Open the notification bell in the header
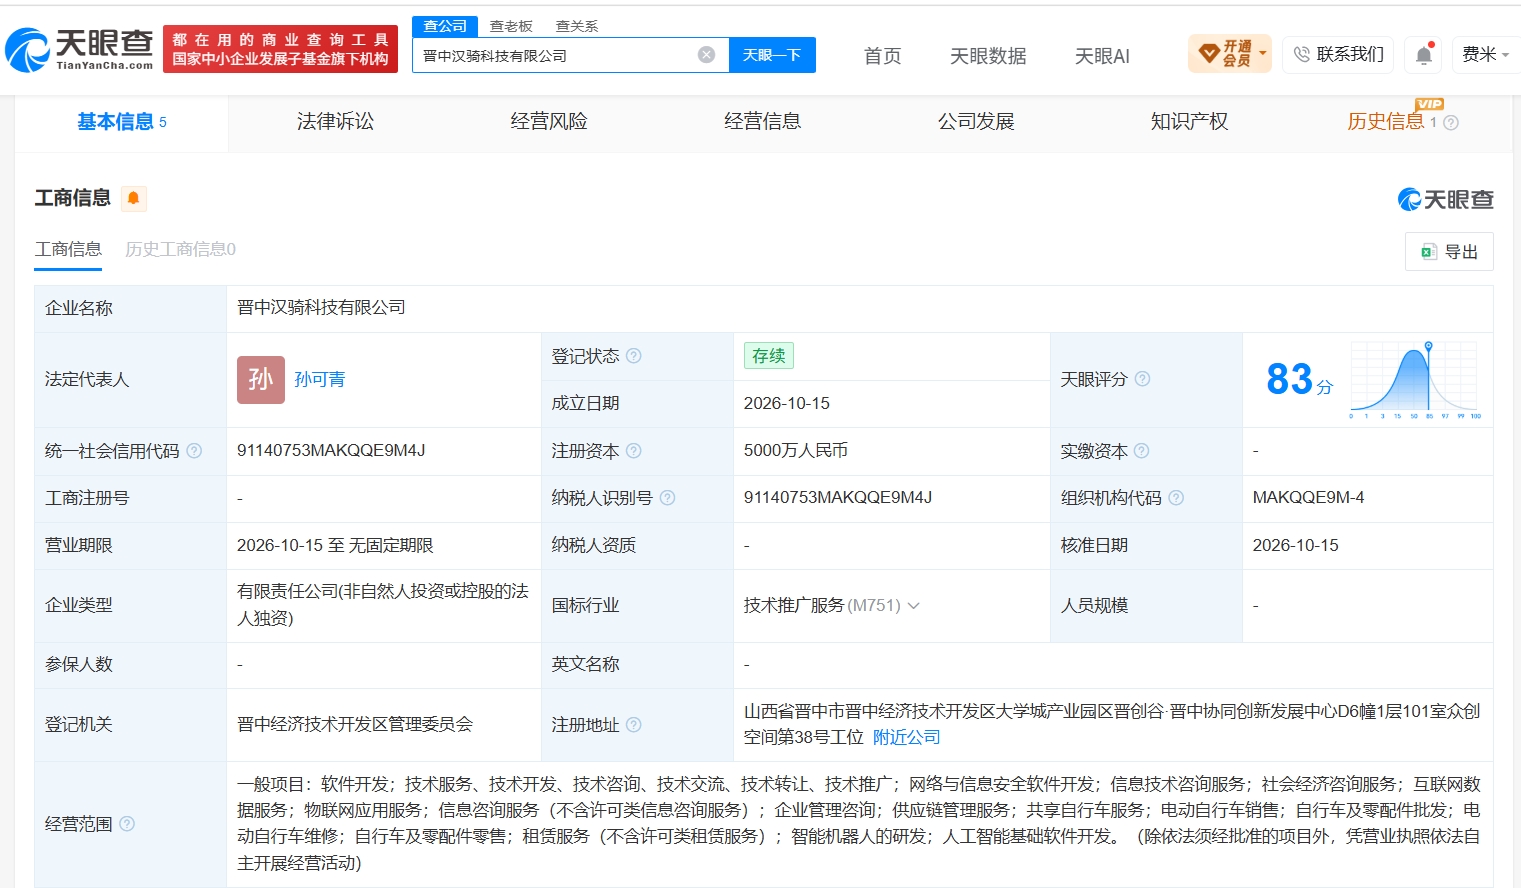 click(x=1424, y=55)
